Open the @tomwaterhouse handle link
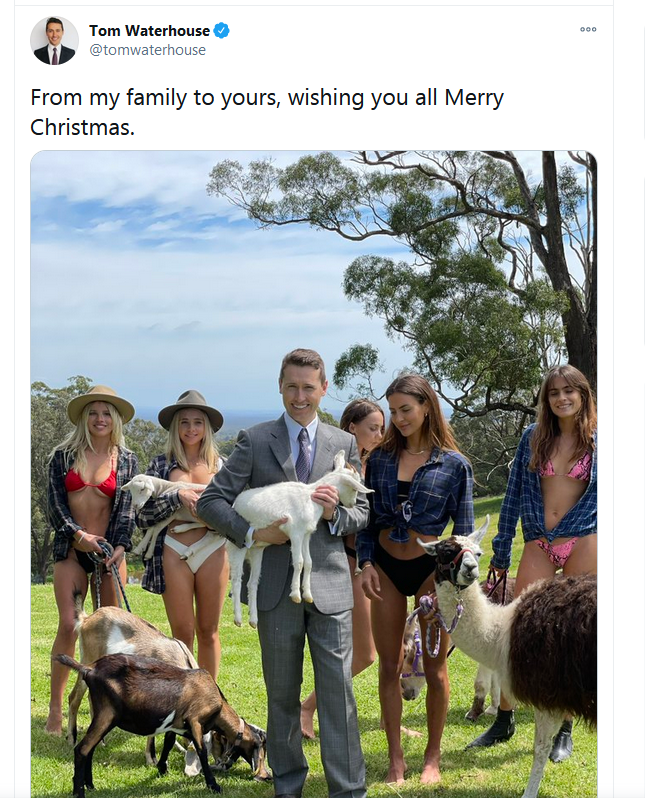 point(148,50)
